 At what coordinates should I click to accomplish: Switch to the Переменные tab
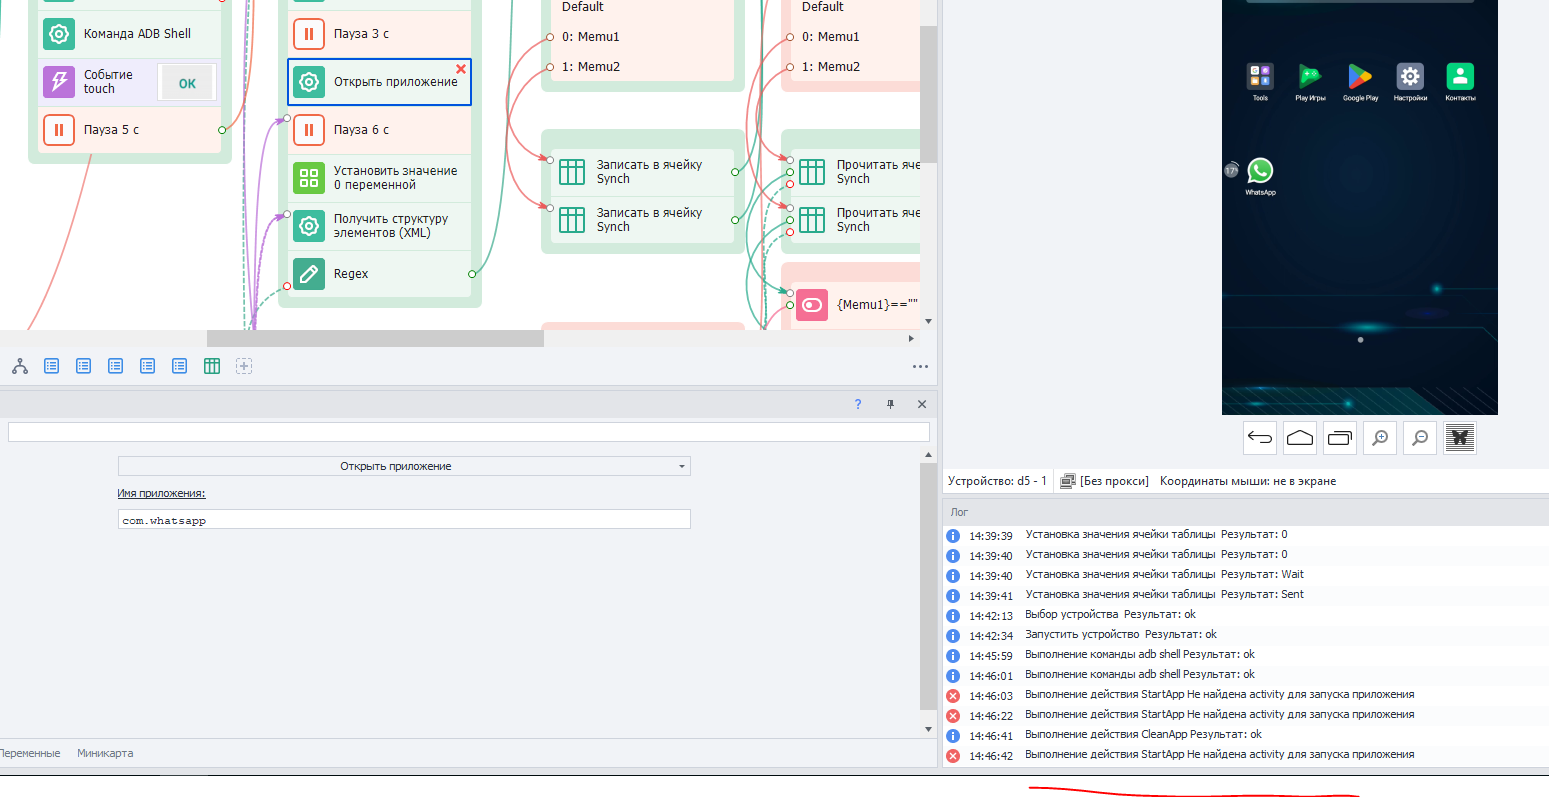[30, 753]
